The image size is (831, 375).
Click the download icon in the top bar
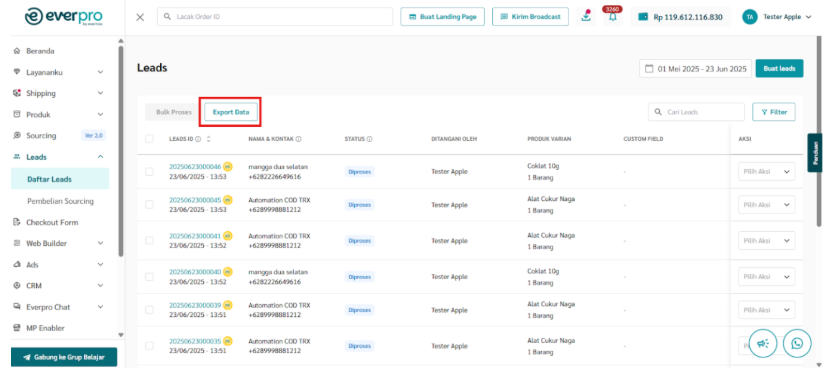[586, 16]
